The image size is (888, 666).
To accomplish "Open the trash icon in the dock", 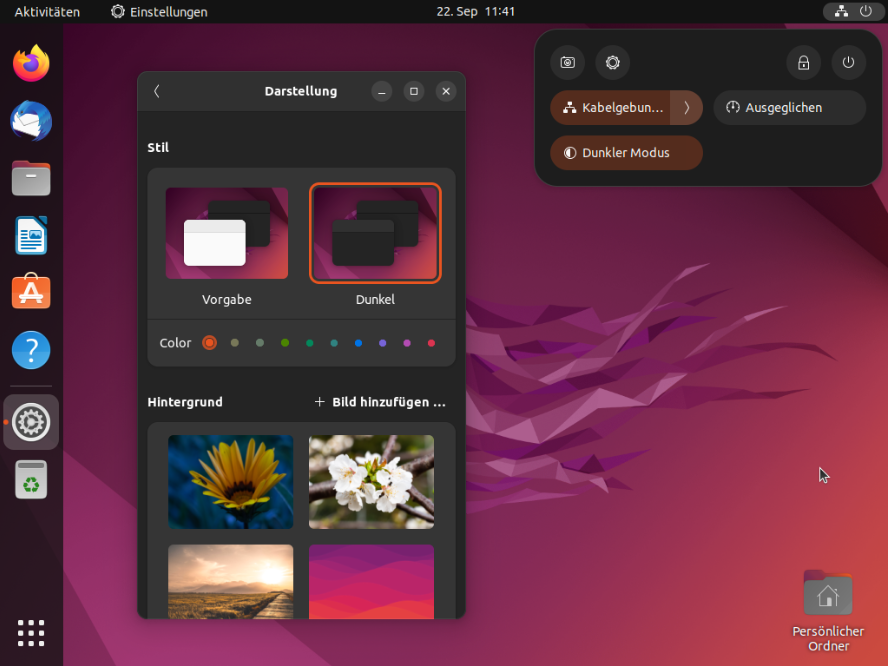I will 30,479.
